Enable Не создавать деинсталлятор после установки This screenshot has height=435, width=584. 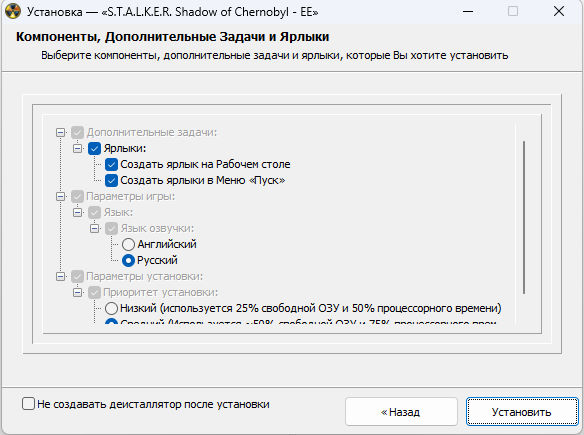[x=28, y=404]
